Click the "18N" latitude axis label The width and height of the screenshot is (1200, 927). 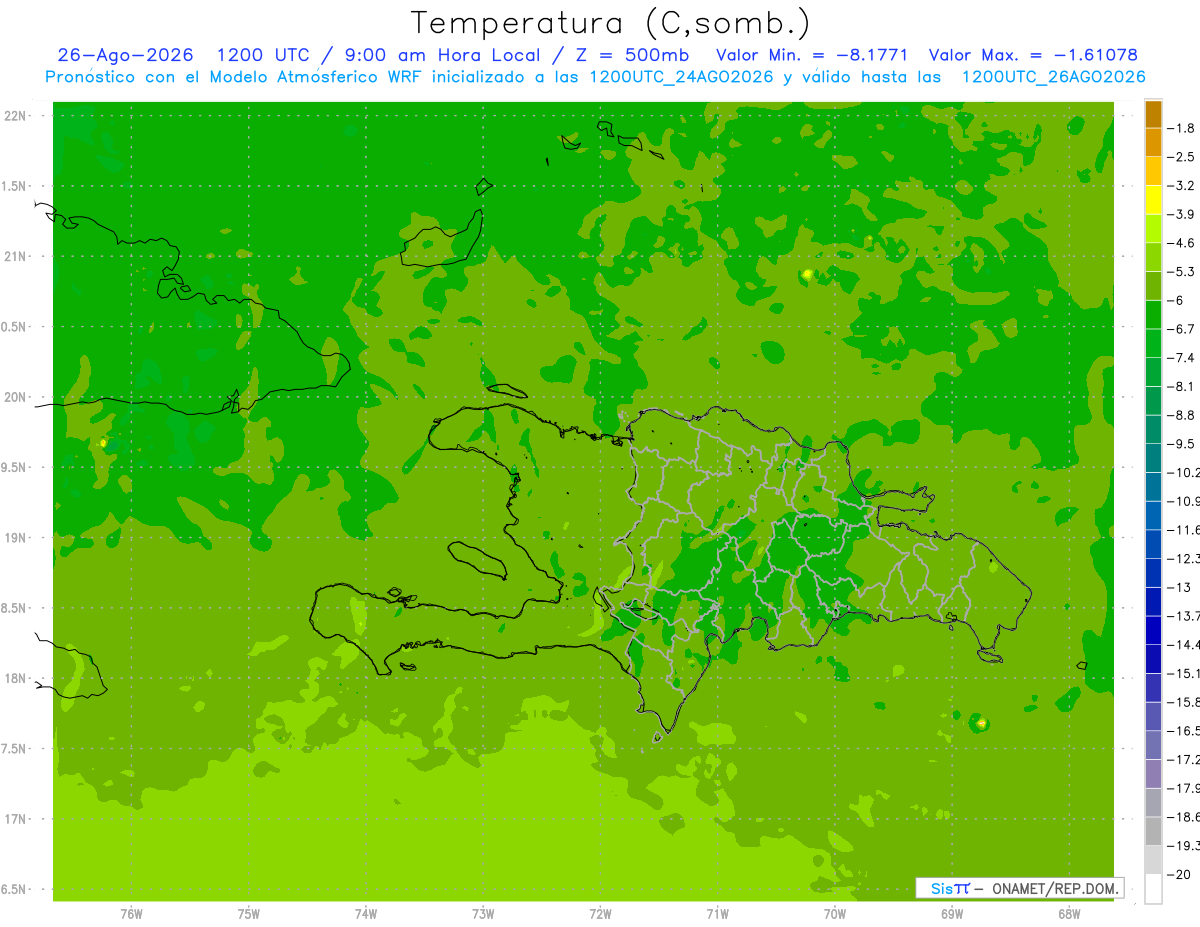pos(16,678)
